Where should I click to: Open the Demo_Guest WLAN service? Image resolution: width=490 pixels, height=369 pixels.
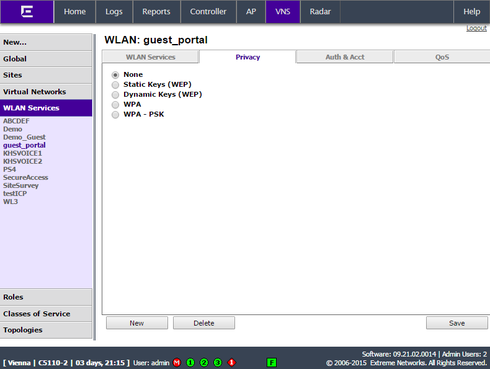click(24, 137)
